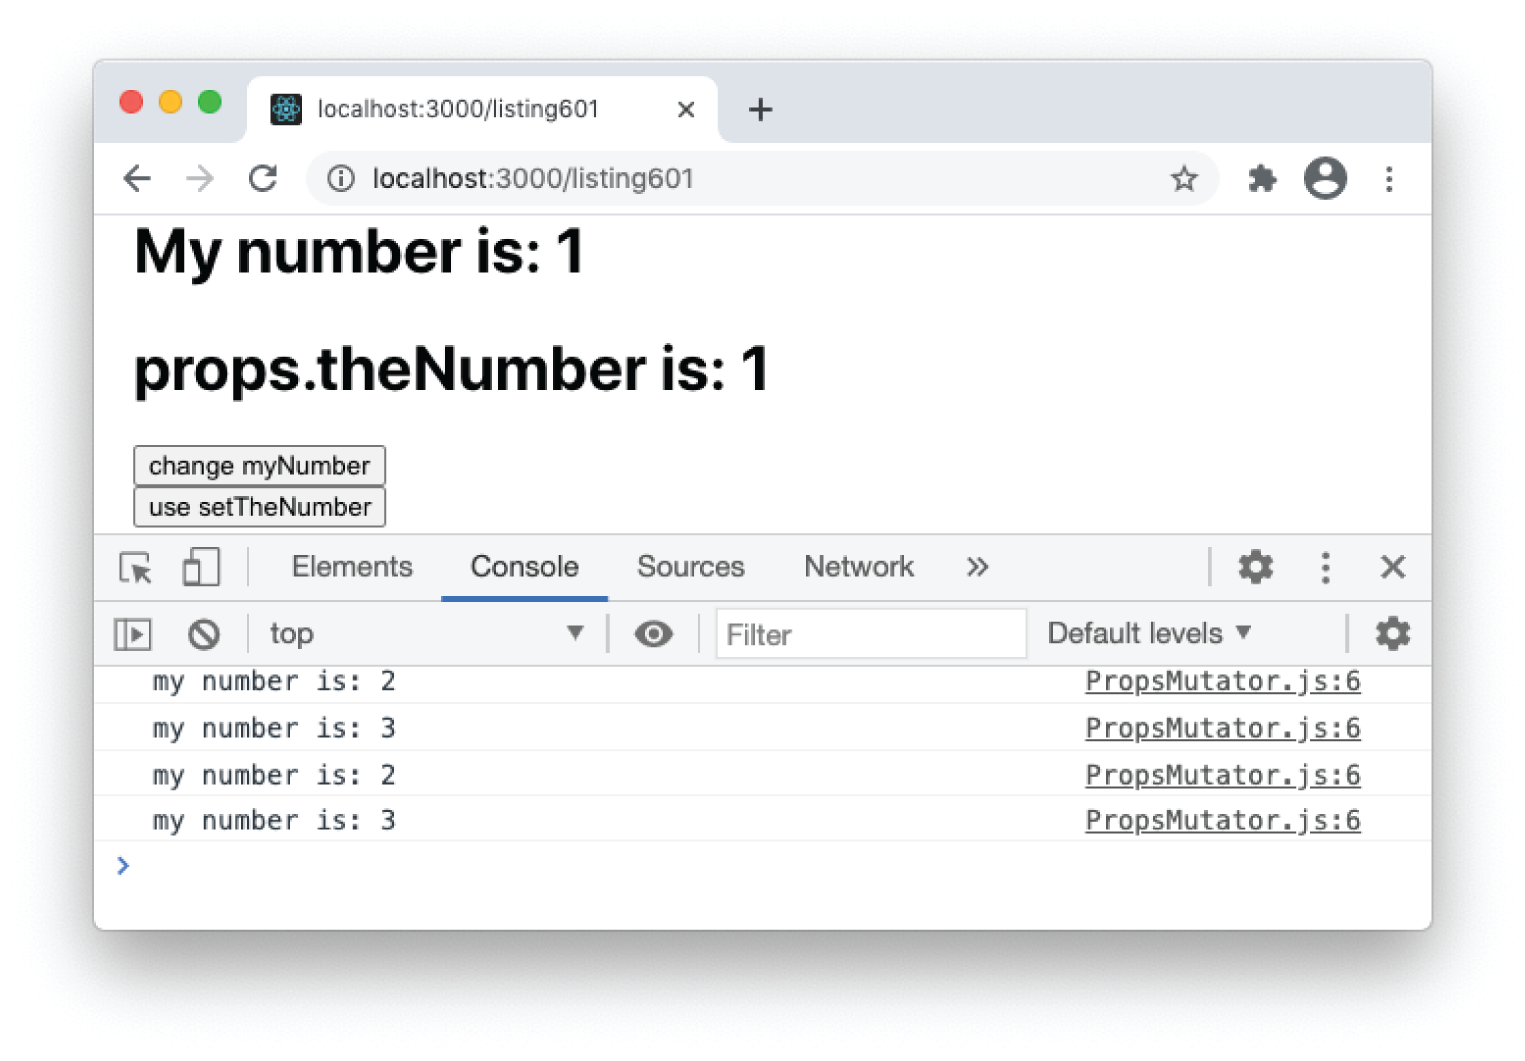Open console settings gear
This screenshot has height=1061, width=1525.
click(x=1392, y=633)
